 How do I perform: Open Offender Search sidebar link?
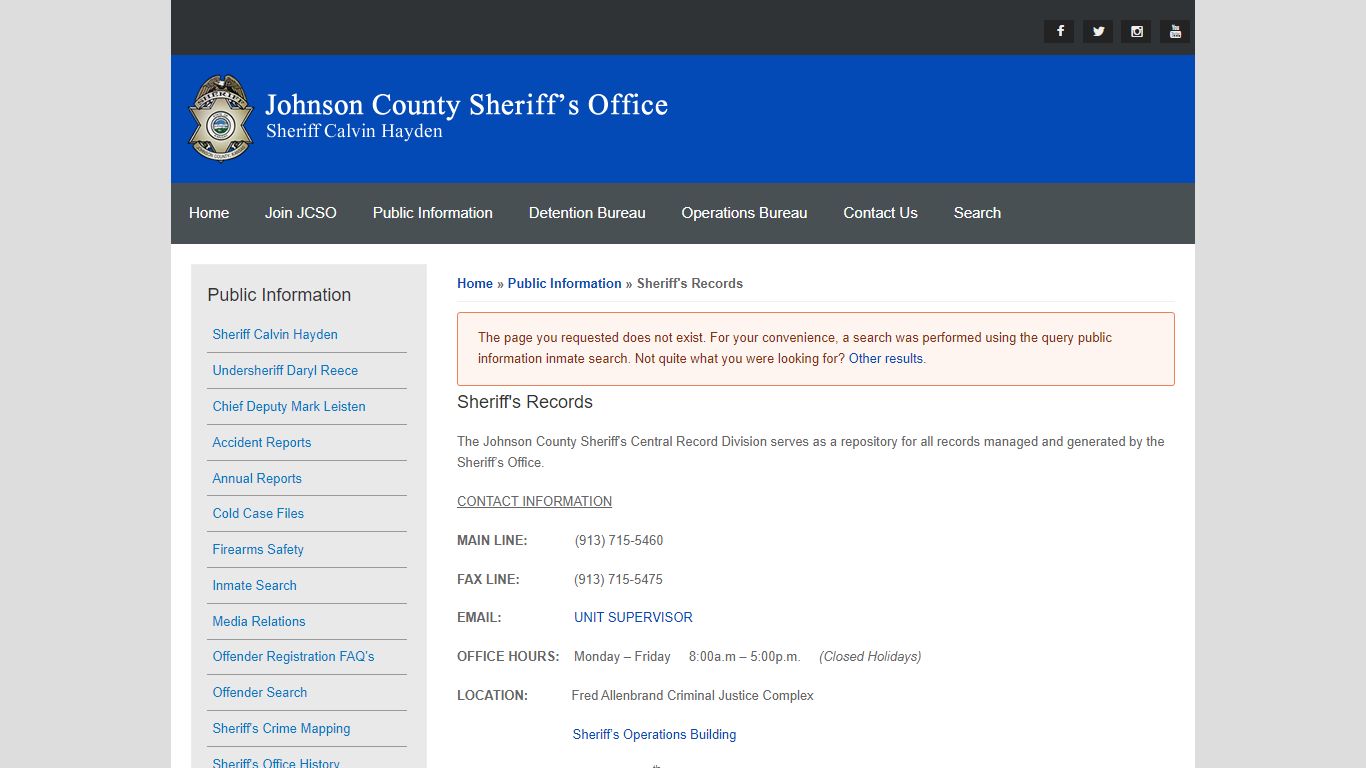point(260,692)
